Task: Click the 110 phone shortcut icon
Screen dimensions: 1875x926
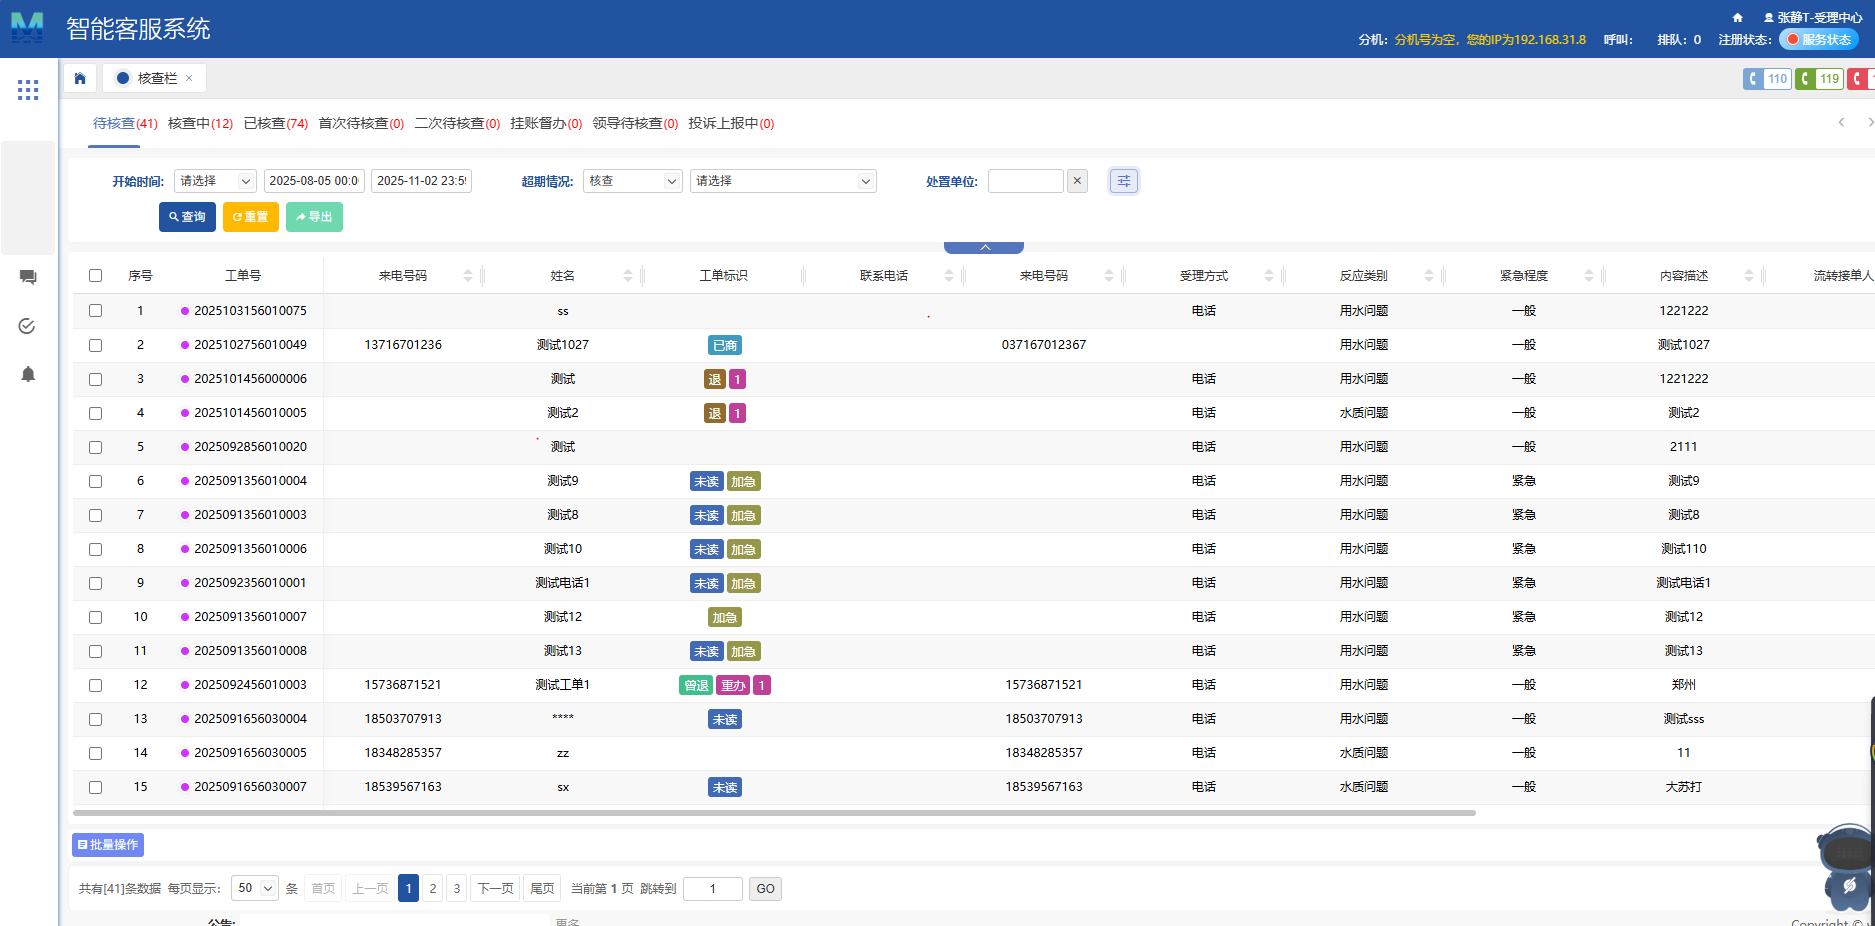Action: click(1767, 79)
